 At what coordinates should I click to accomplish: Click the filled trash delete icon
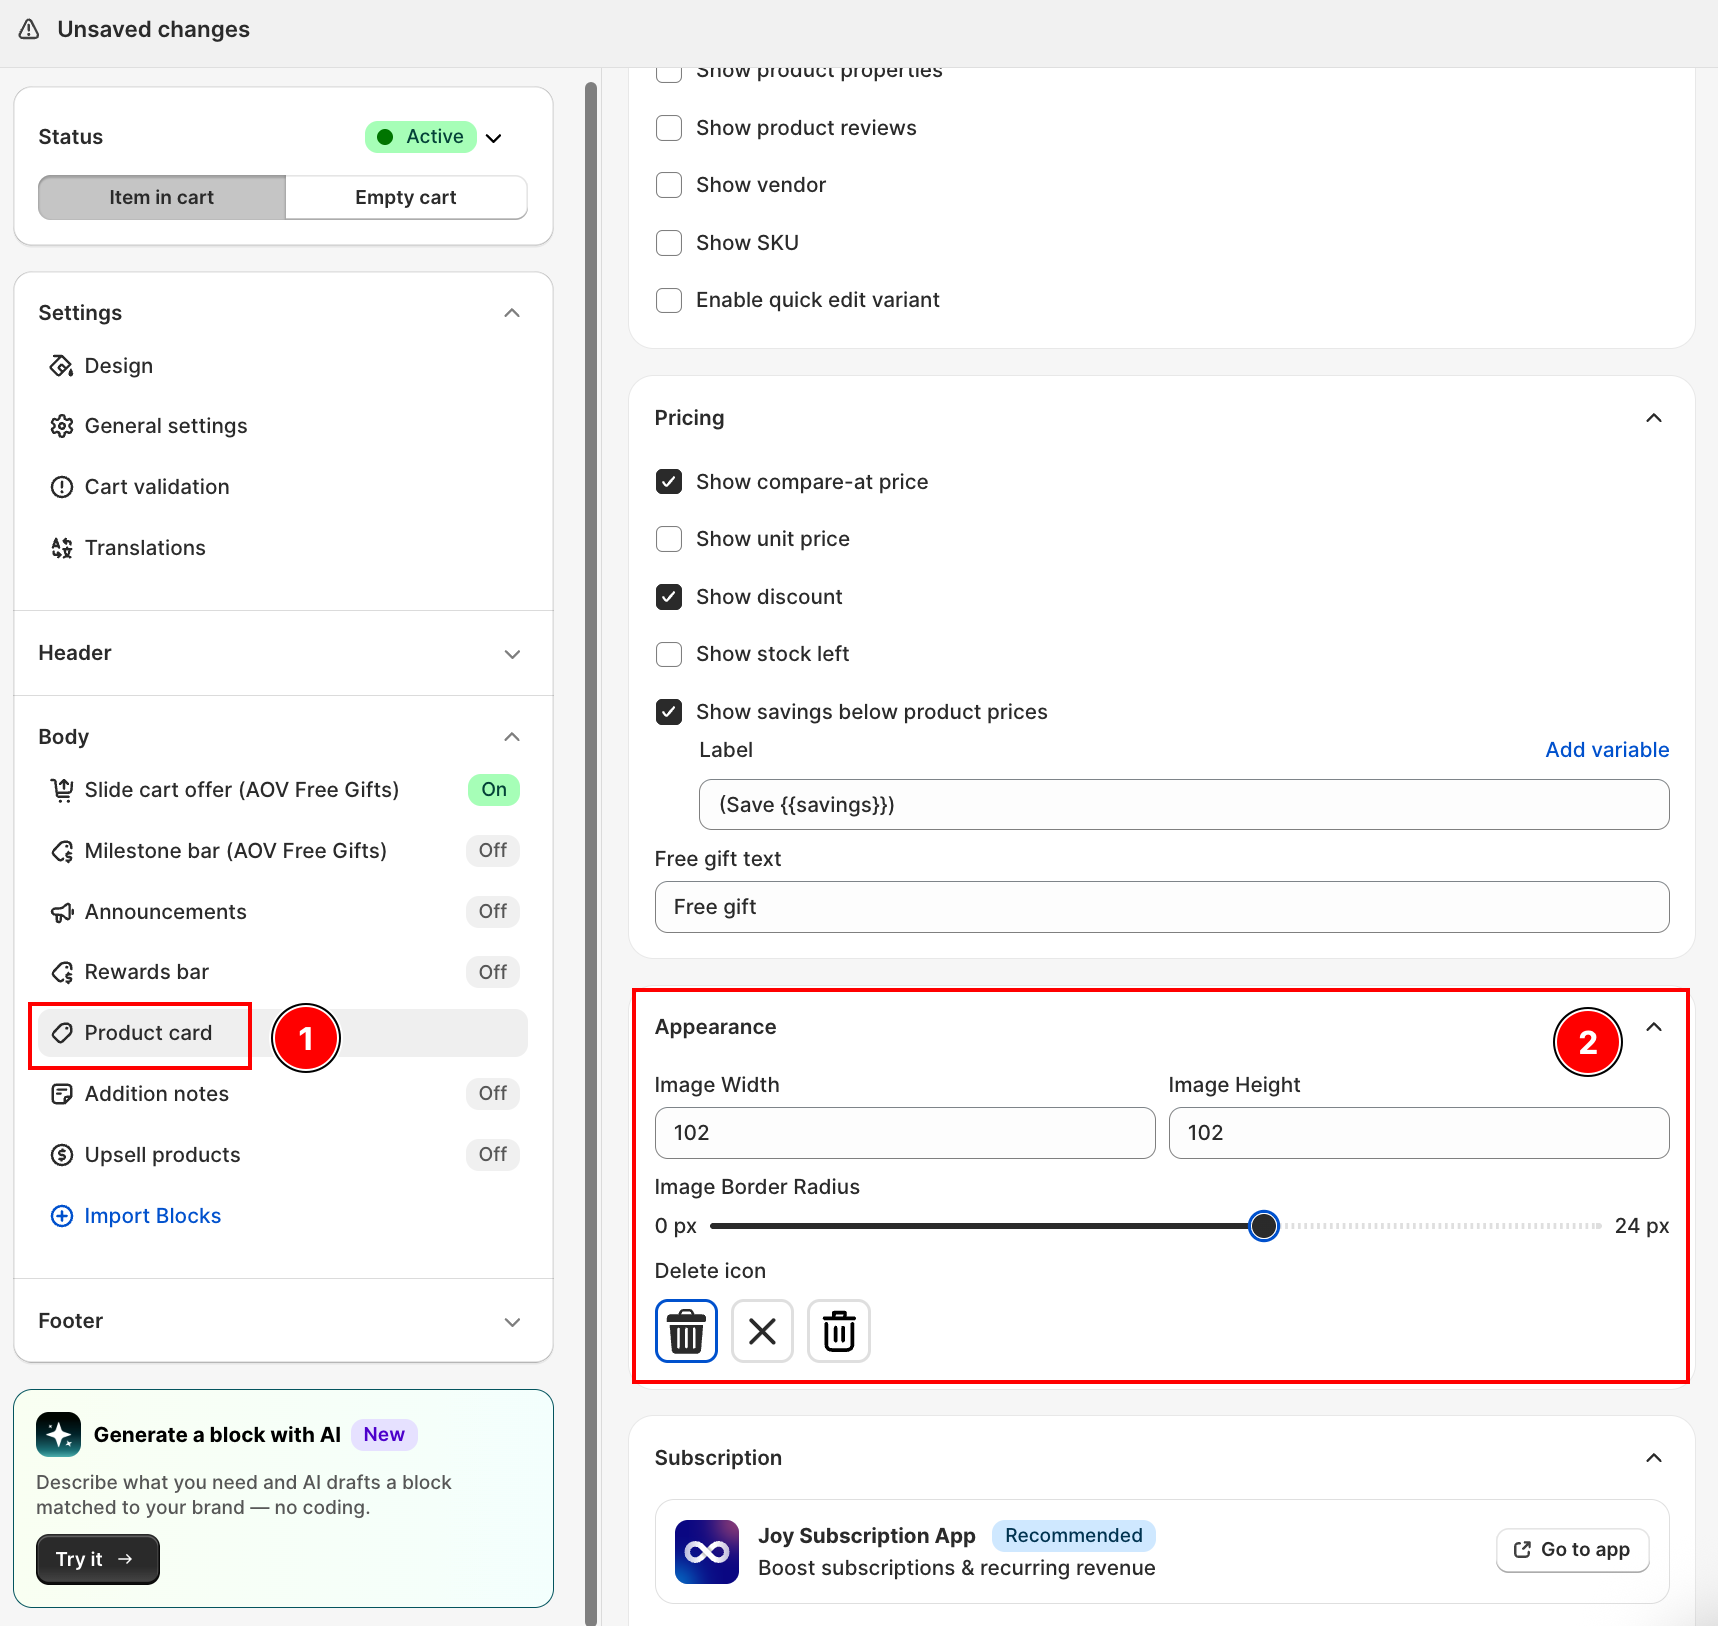click(686, 1331)
